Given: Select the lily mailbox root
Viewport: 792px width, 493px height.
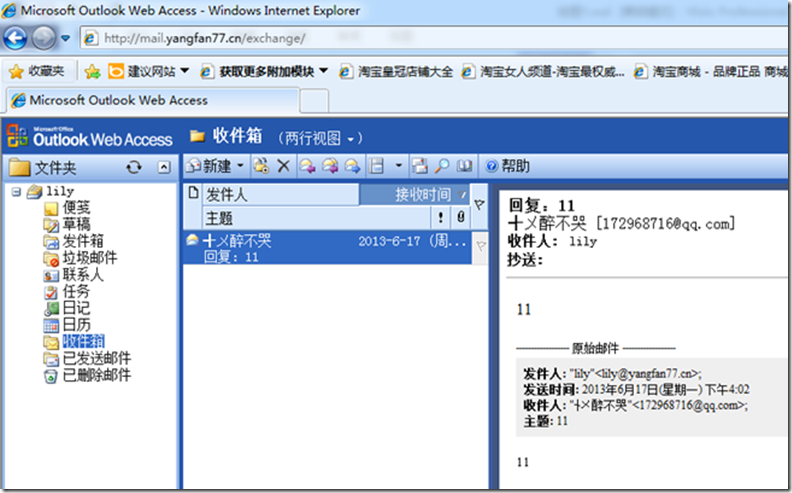Looking at the screenshot, I should click(x=60, y=191).
